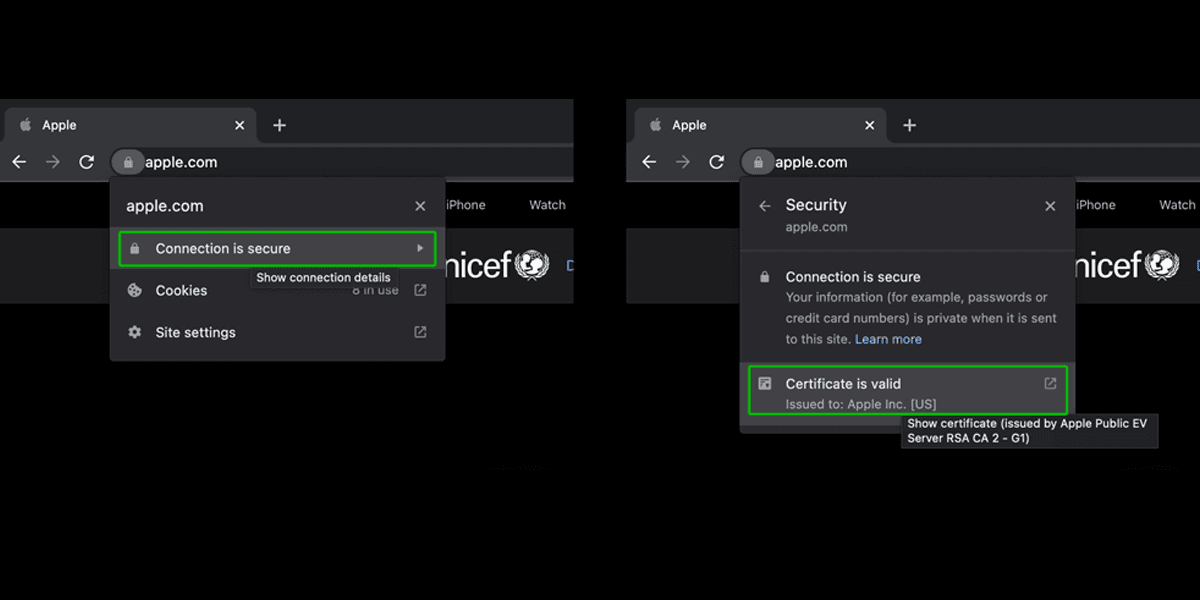Click the Watch nav link in the left window
Viewport: 1200px width, 600px height.
coord(547,205)
